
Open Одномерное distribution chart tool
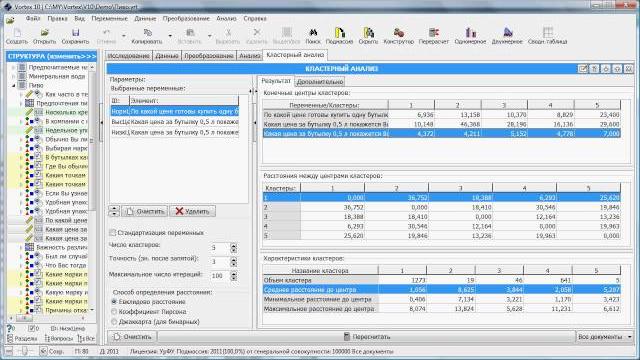[x=471, y=33]
